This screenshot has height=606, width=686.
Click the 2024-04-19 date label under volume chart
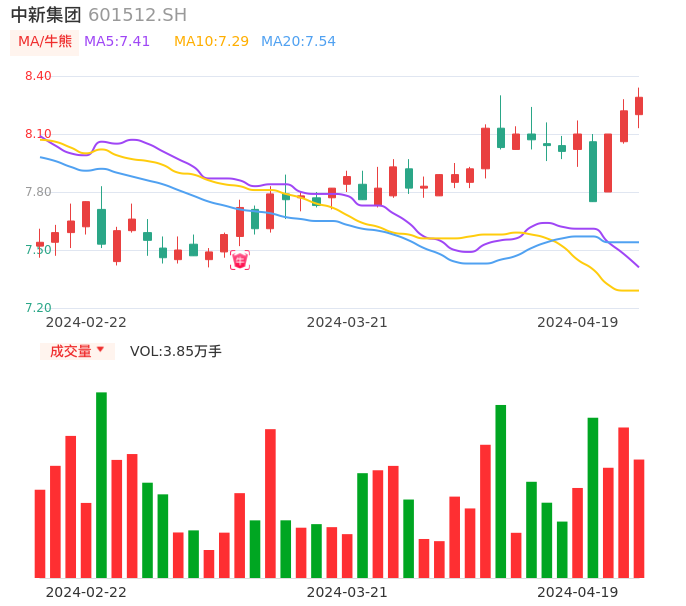click(x=577, y=592)
